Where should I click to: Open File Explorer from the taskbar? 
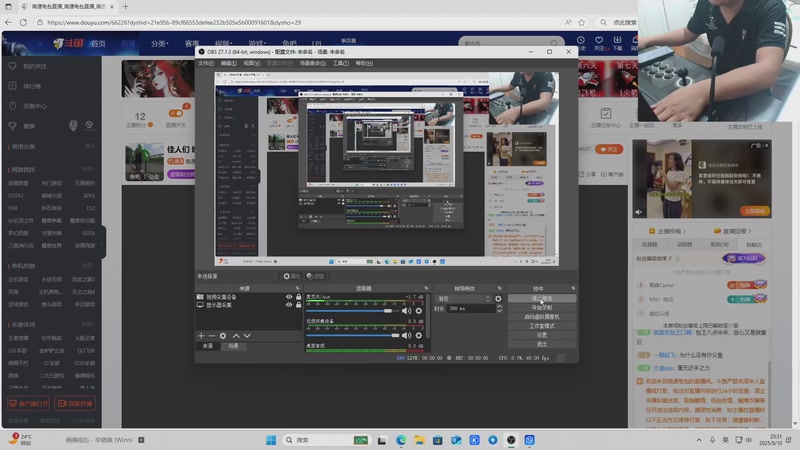tap(419, 440)
